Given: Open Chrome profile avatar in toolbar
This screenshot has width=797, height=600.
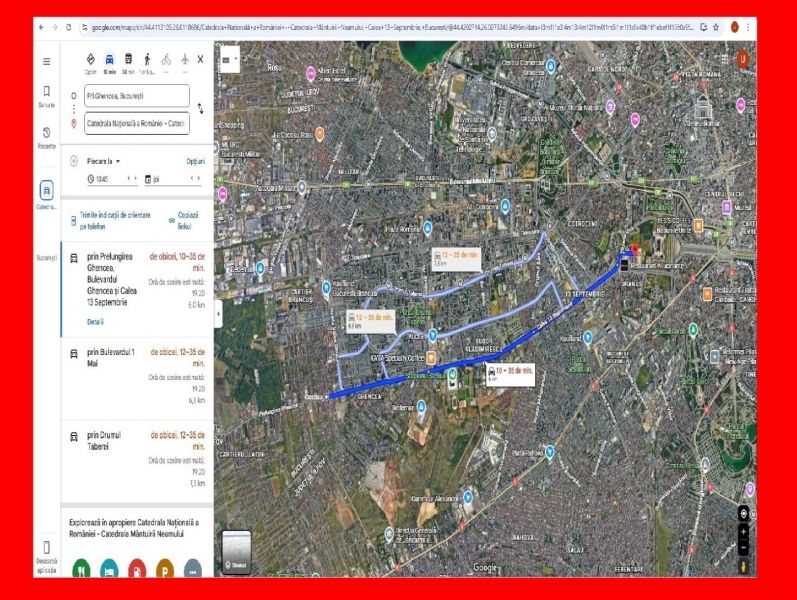Looking at the screenshot, I should click(x=734, y=27).
